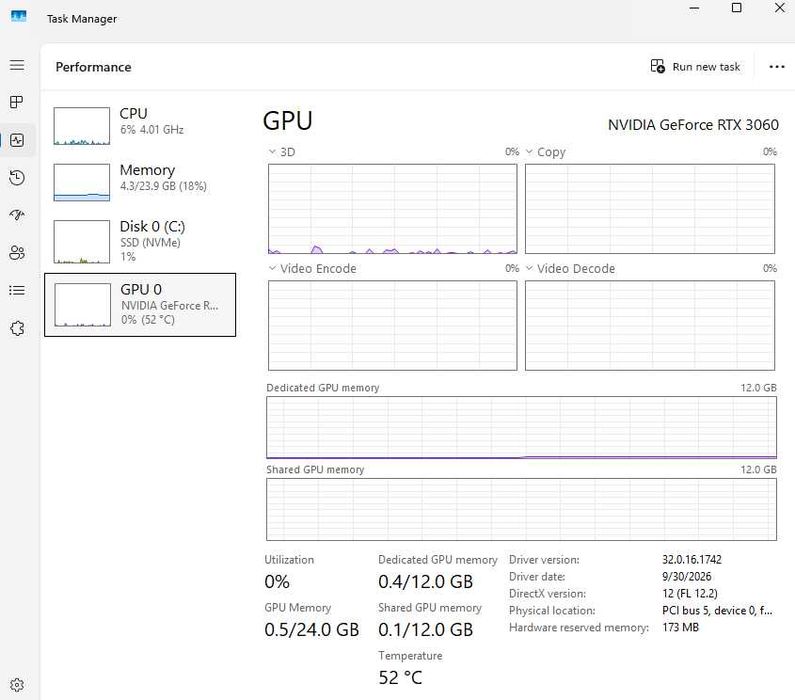This screenshot has height=700, width=795.
Task: Click the 173 MB hardware reserved value
Action: coord(680,628)
